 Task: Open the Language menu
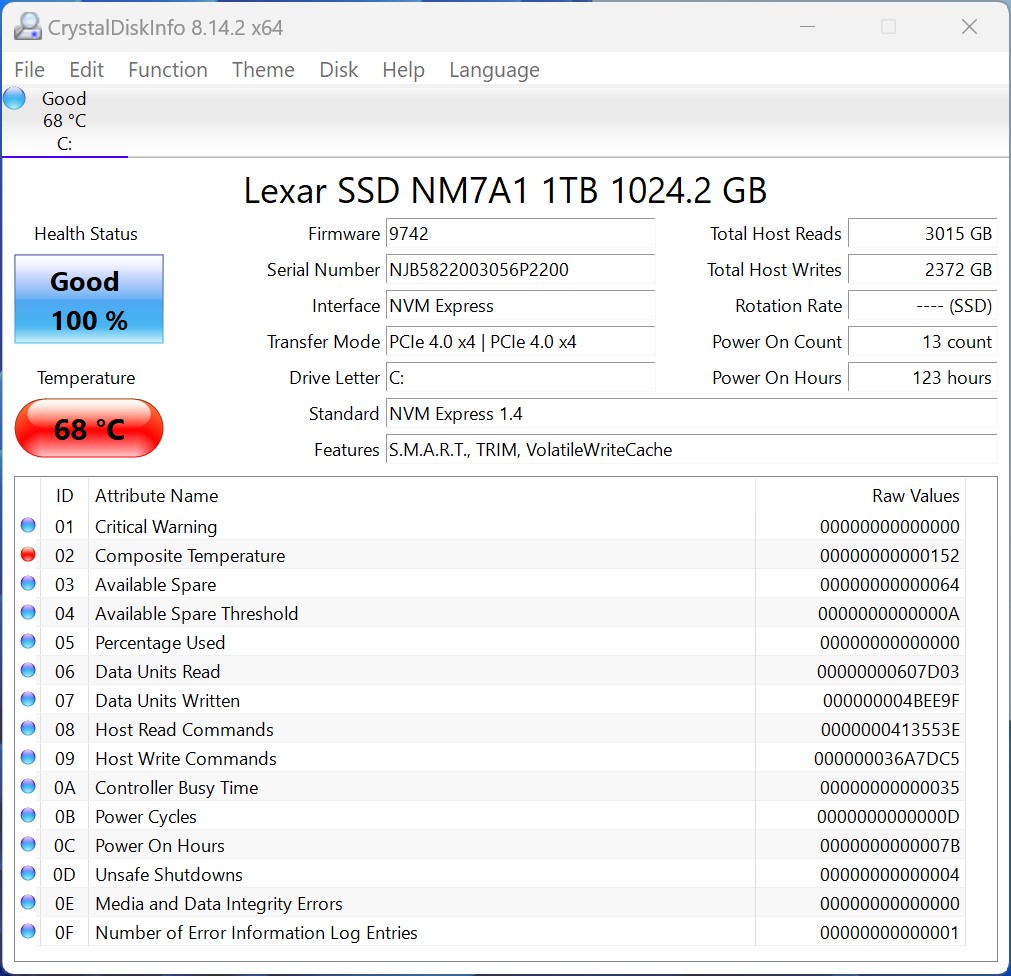tap(494, 70)
